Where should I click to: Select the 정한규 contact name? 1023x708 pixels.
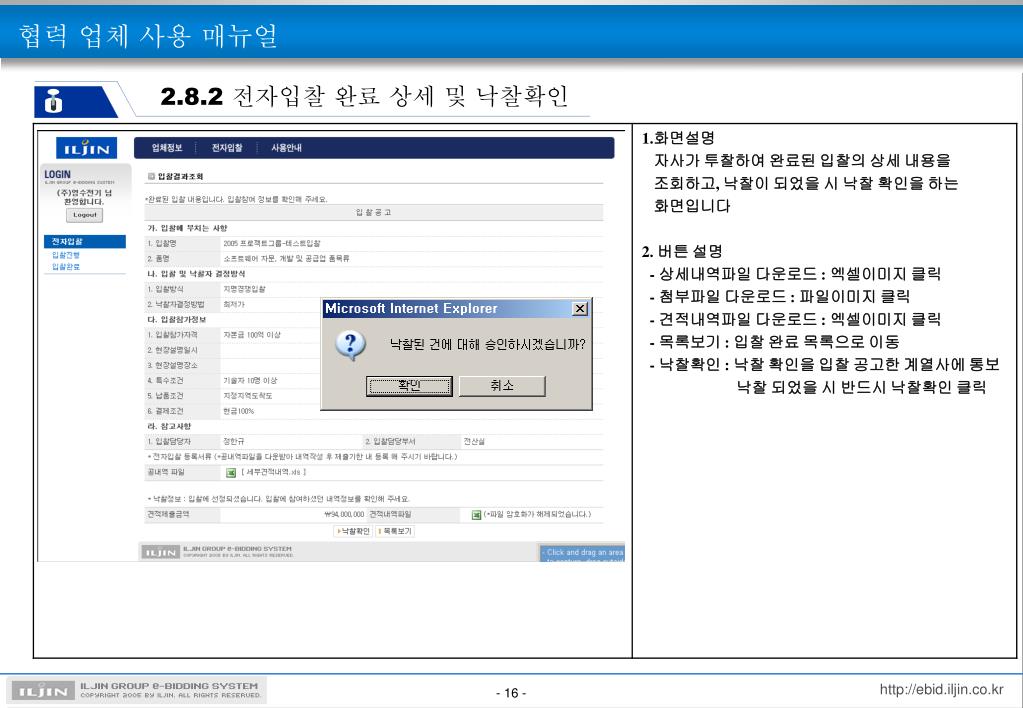pos(233,442)
